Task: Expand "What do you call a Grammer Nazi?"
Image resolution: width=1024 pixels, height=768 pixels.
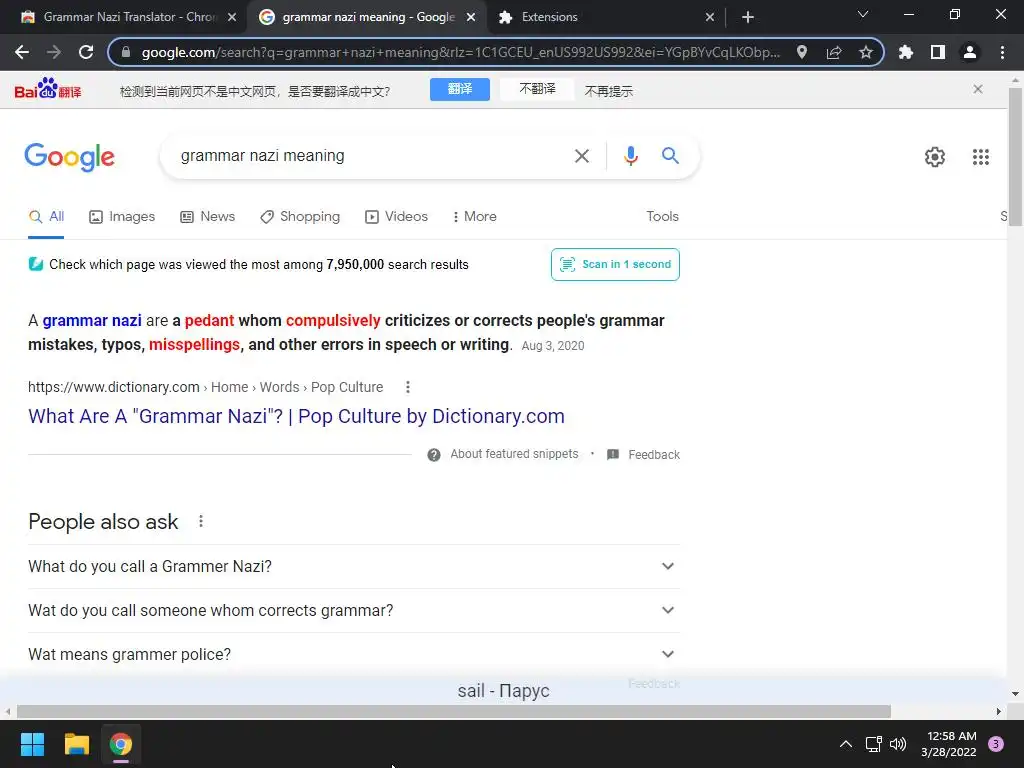Action: tap(354, 566)
